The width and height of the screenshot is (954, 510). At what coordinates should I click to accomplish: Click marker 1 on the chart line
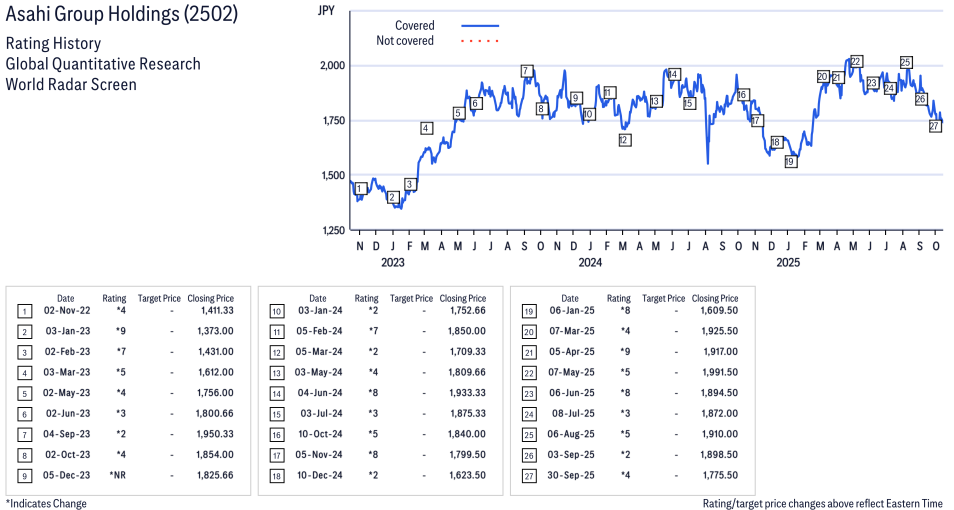tap(360, 188)
